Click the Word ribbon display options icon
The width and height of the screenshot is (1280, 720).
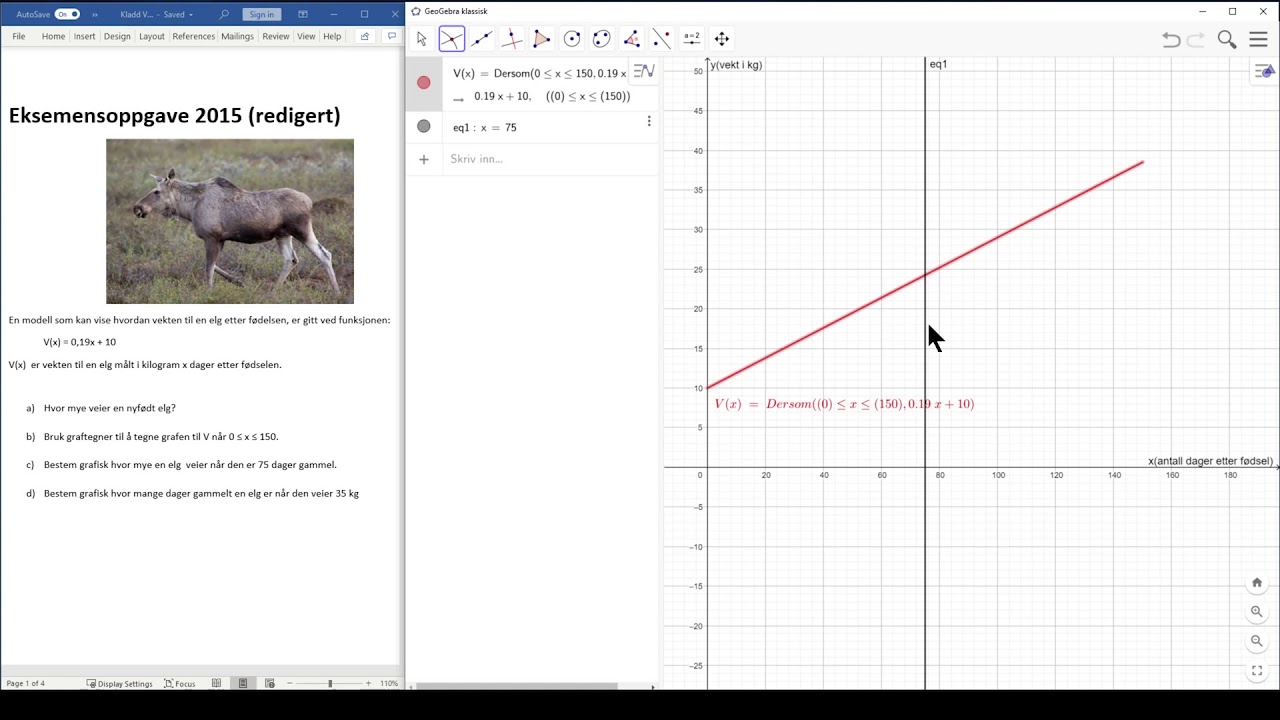coord(303,14)
